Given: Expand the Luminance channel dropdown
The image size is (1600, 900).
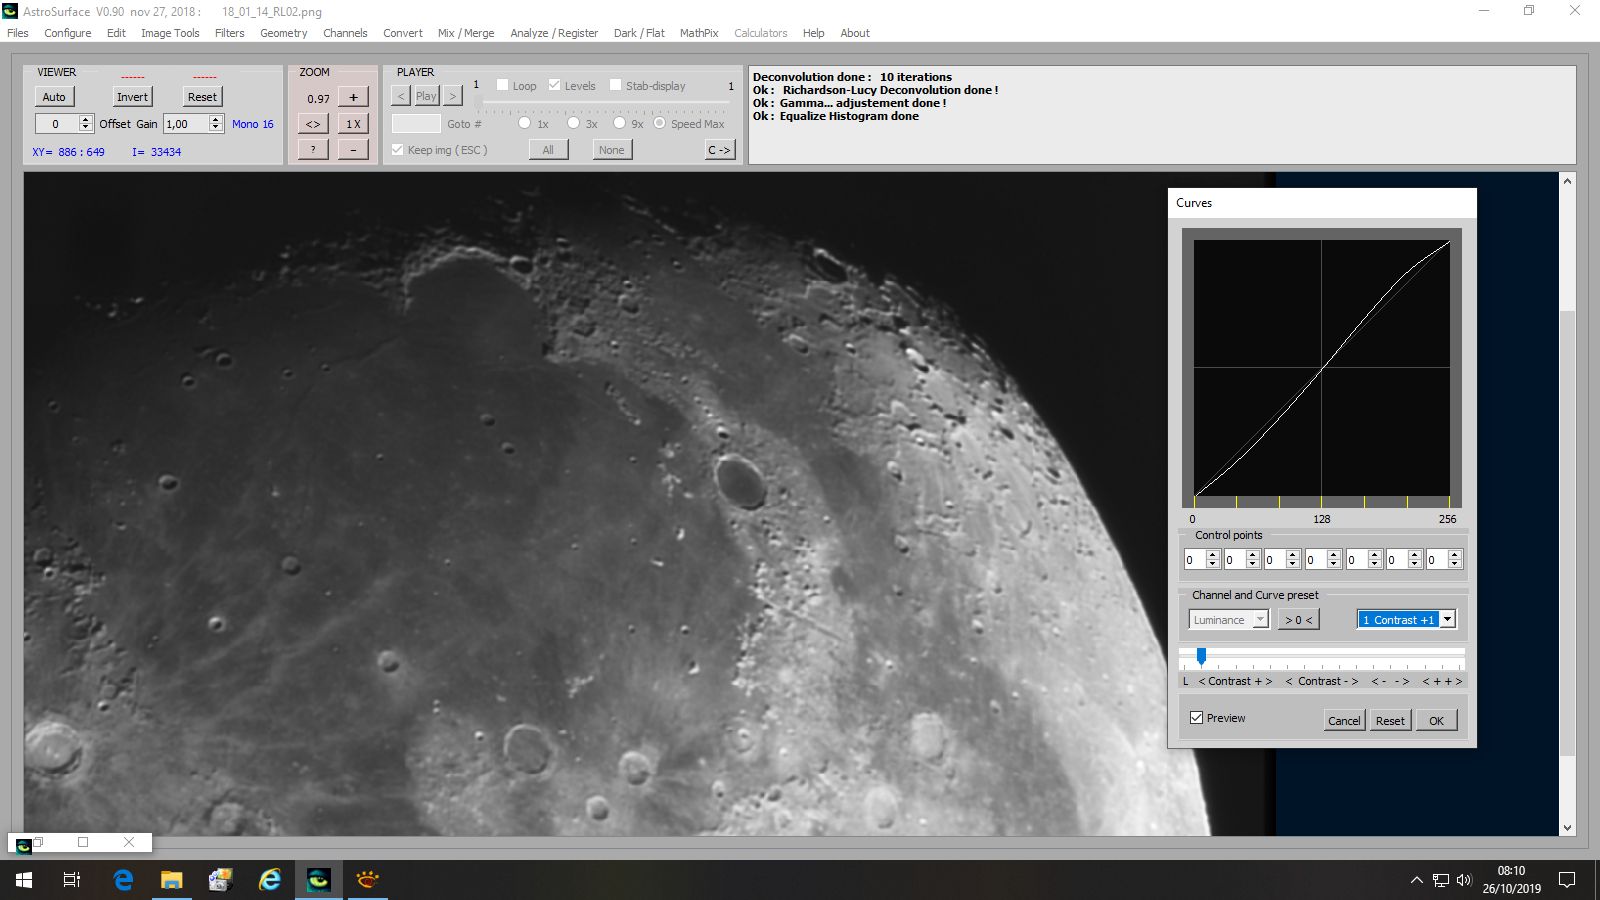Looking at the screenshot, I should coord(1260,620).
